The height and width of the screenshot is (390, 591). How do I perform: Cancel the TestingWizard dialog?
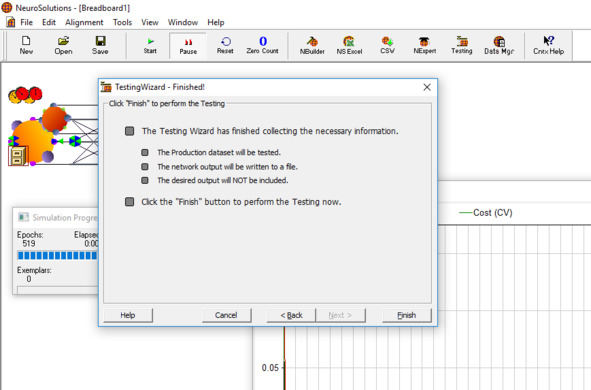[x=226, y=315]
